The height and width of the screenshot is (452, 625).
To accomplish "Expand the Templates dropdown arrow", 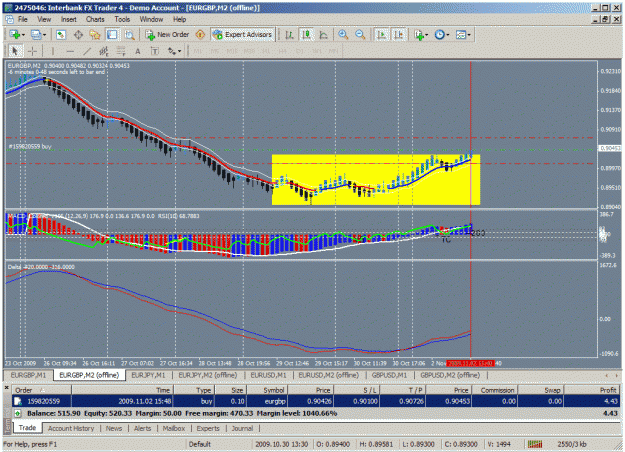I will pos(469,35).
